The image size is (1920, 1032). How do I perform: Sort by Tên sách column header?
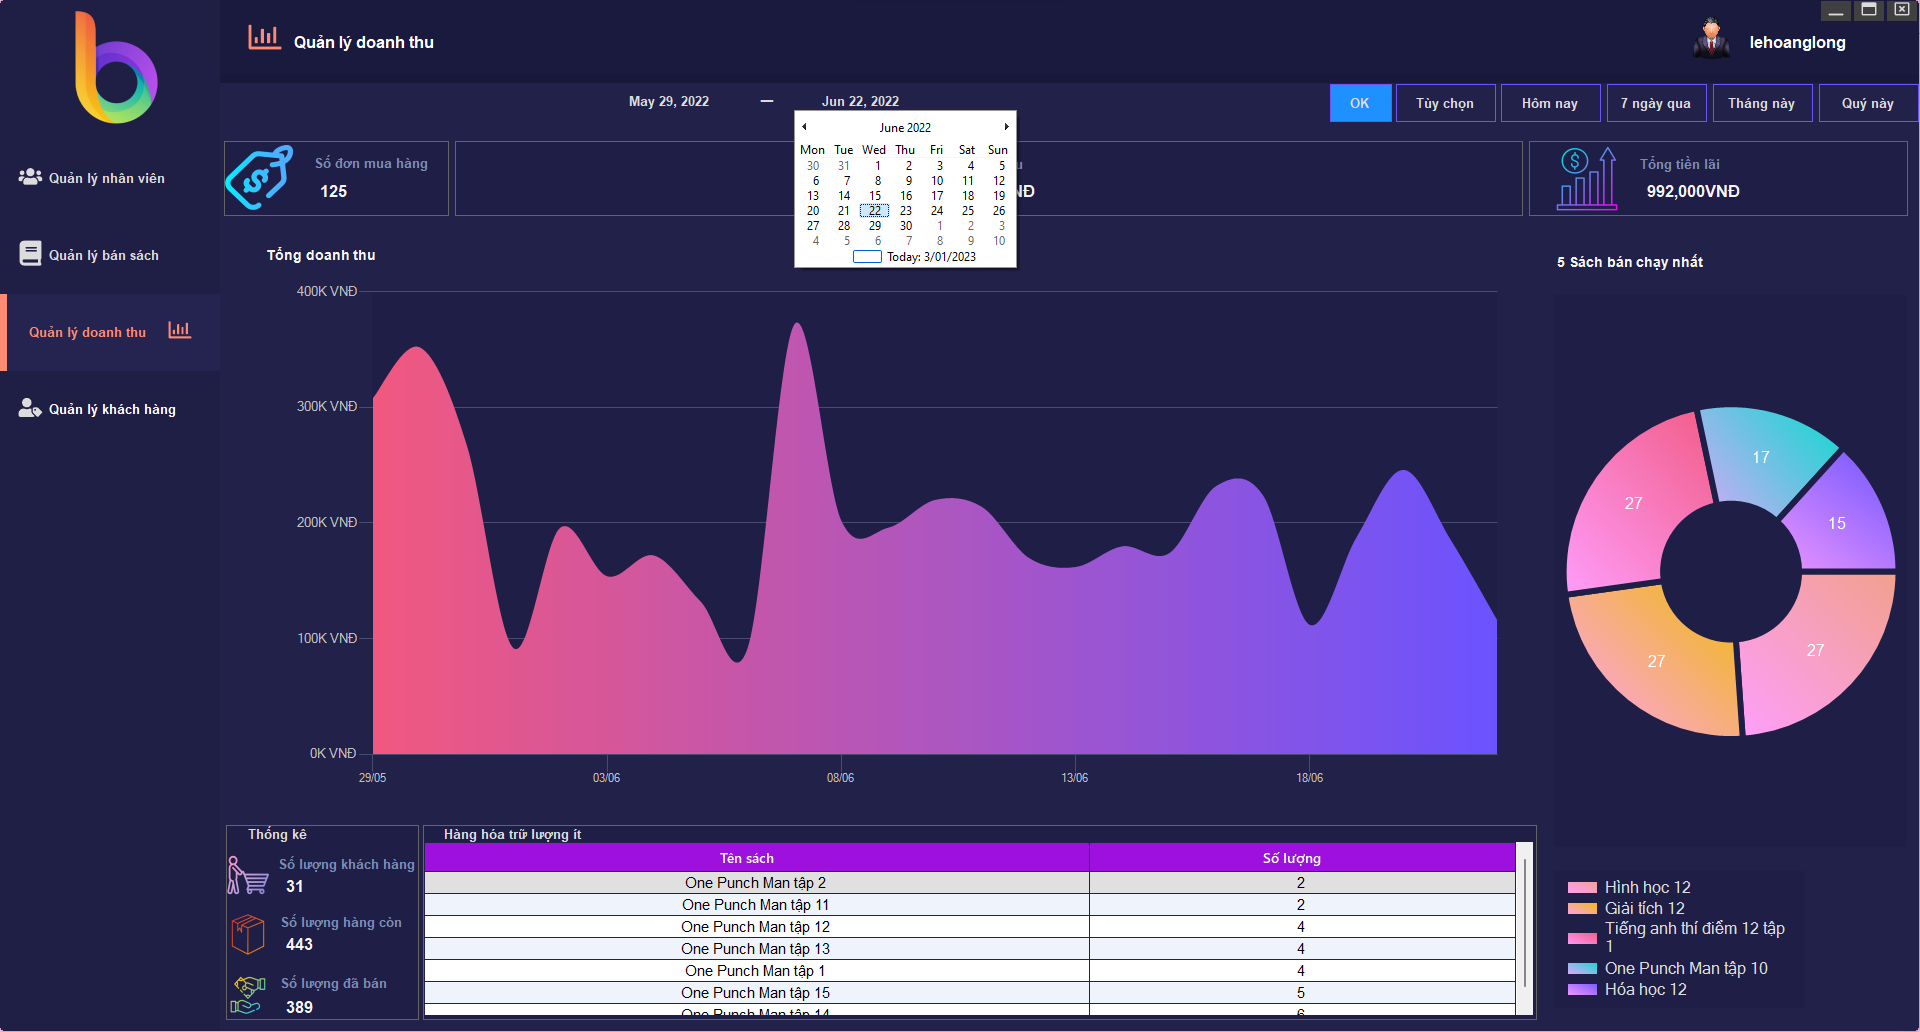[x=757, y=858]
